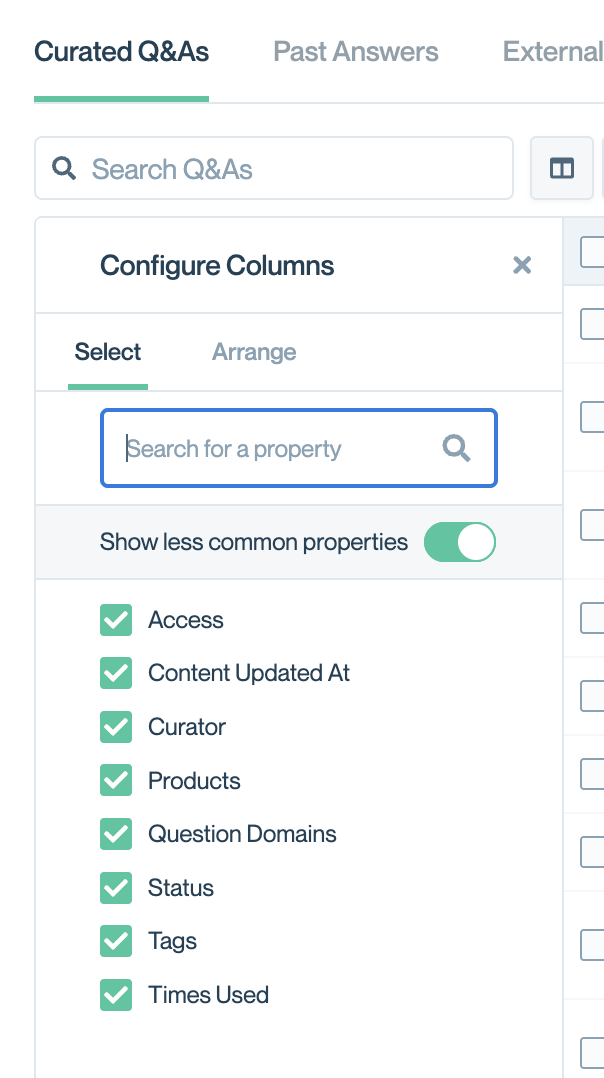Open the Curated Q&As tab
This screenshot has height=1078, width=604.
(x=122, y=52)
